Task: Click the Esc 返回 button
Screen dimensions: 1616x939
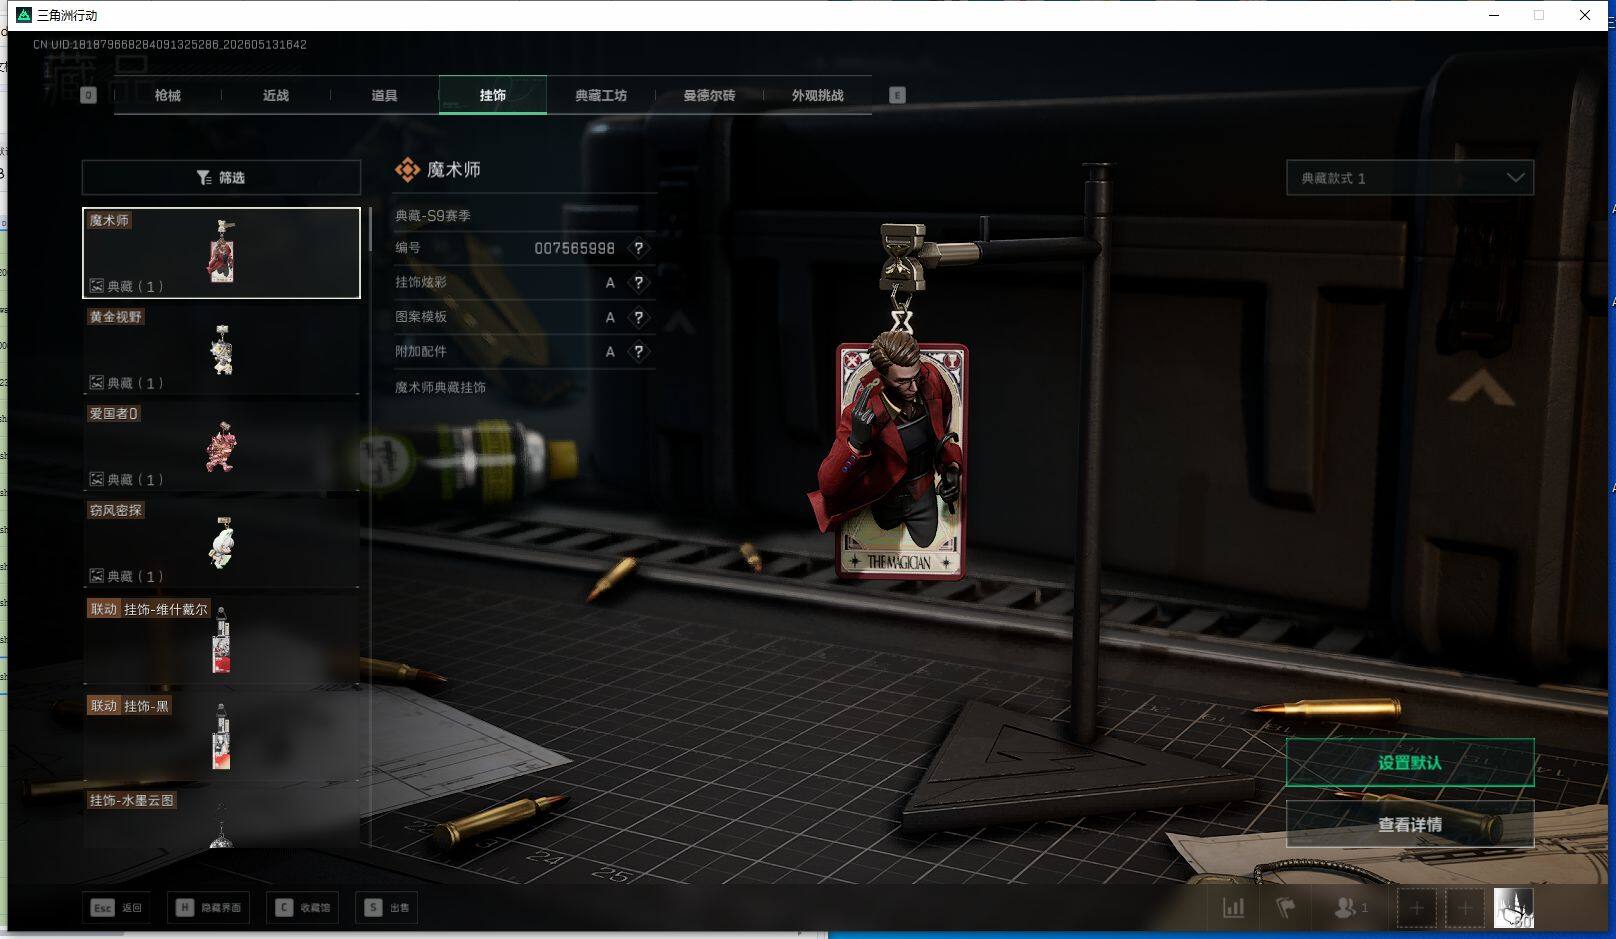Action: point(117,908)
